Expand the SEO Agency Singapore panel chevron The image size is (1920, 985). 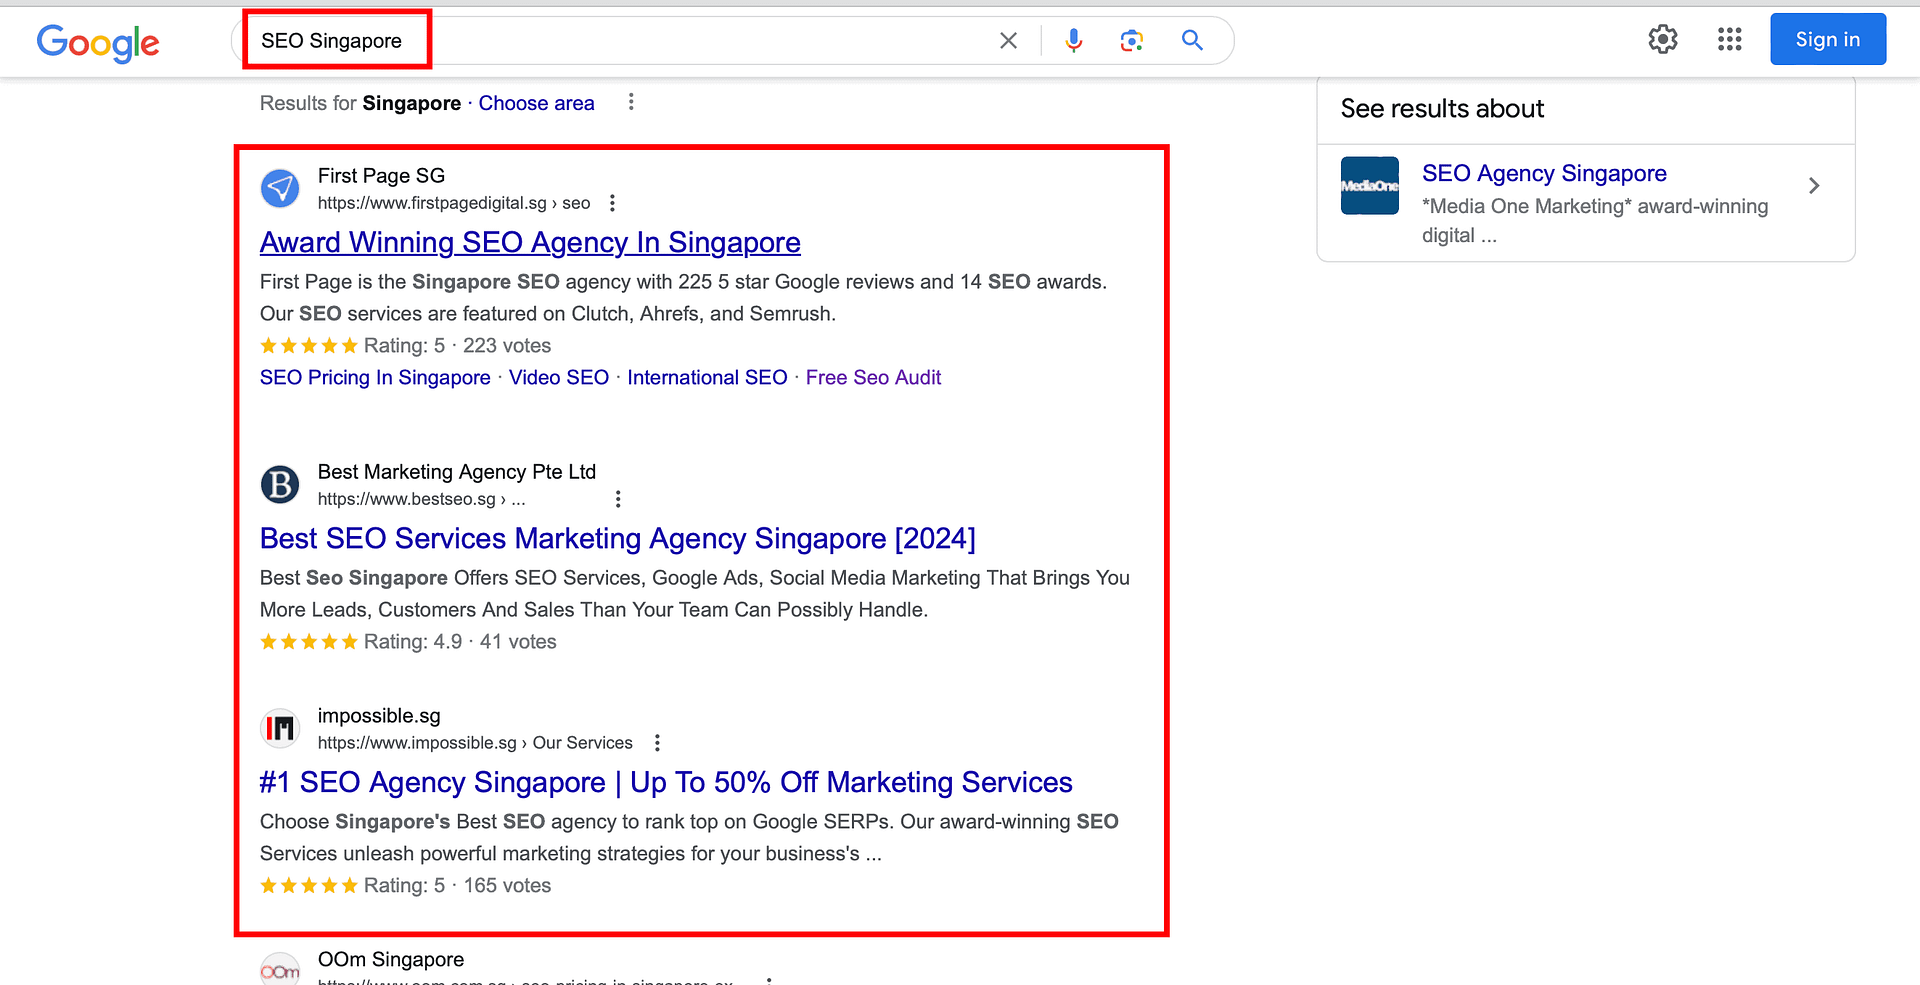[1813, 186]
